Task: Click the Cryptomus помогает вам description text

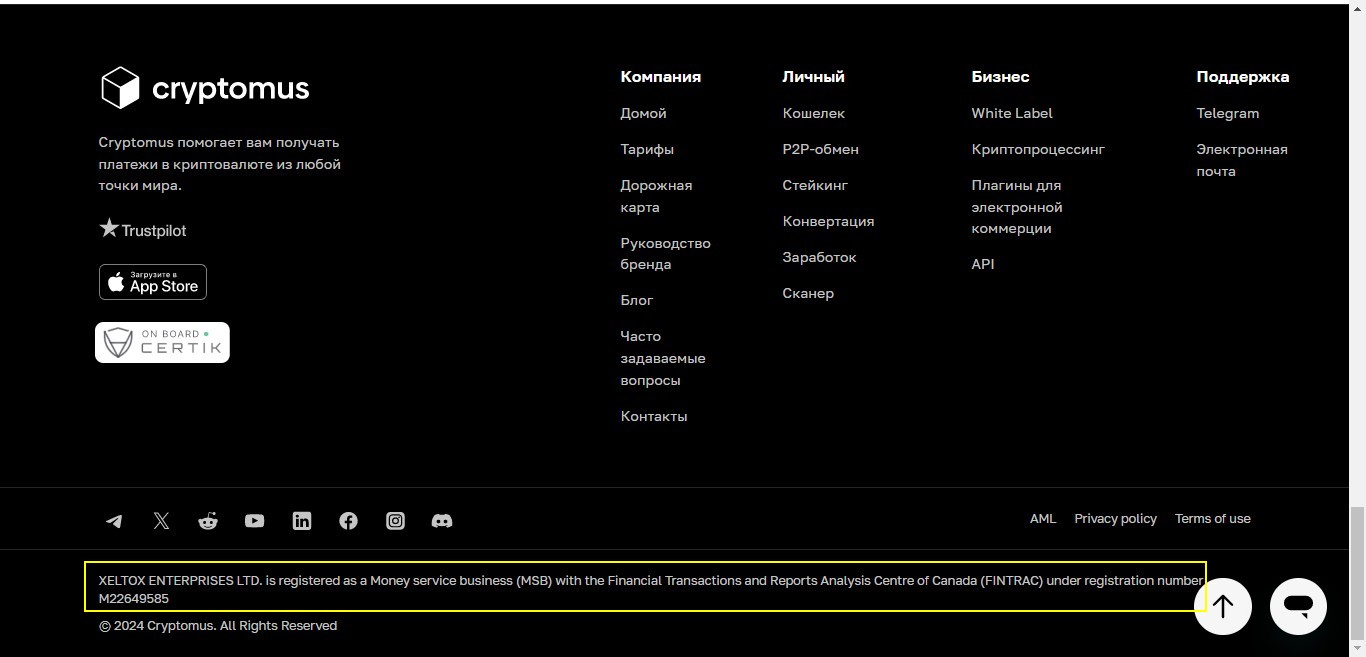Action: click(x=220, y=164)
